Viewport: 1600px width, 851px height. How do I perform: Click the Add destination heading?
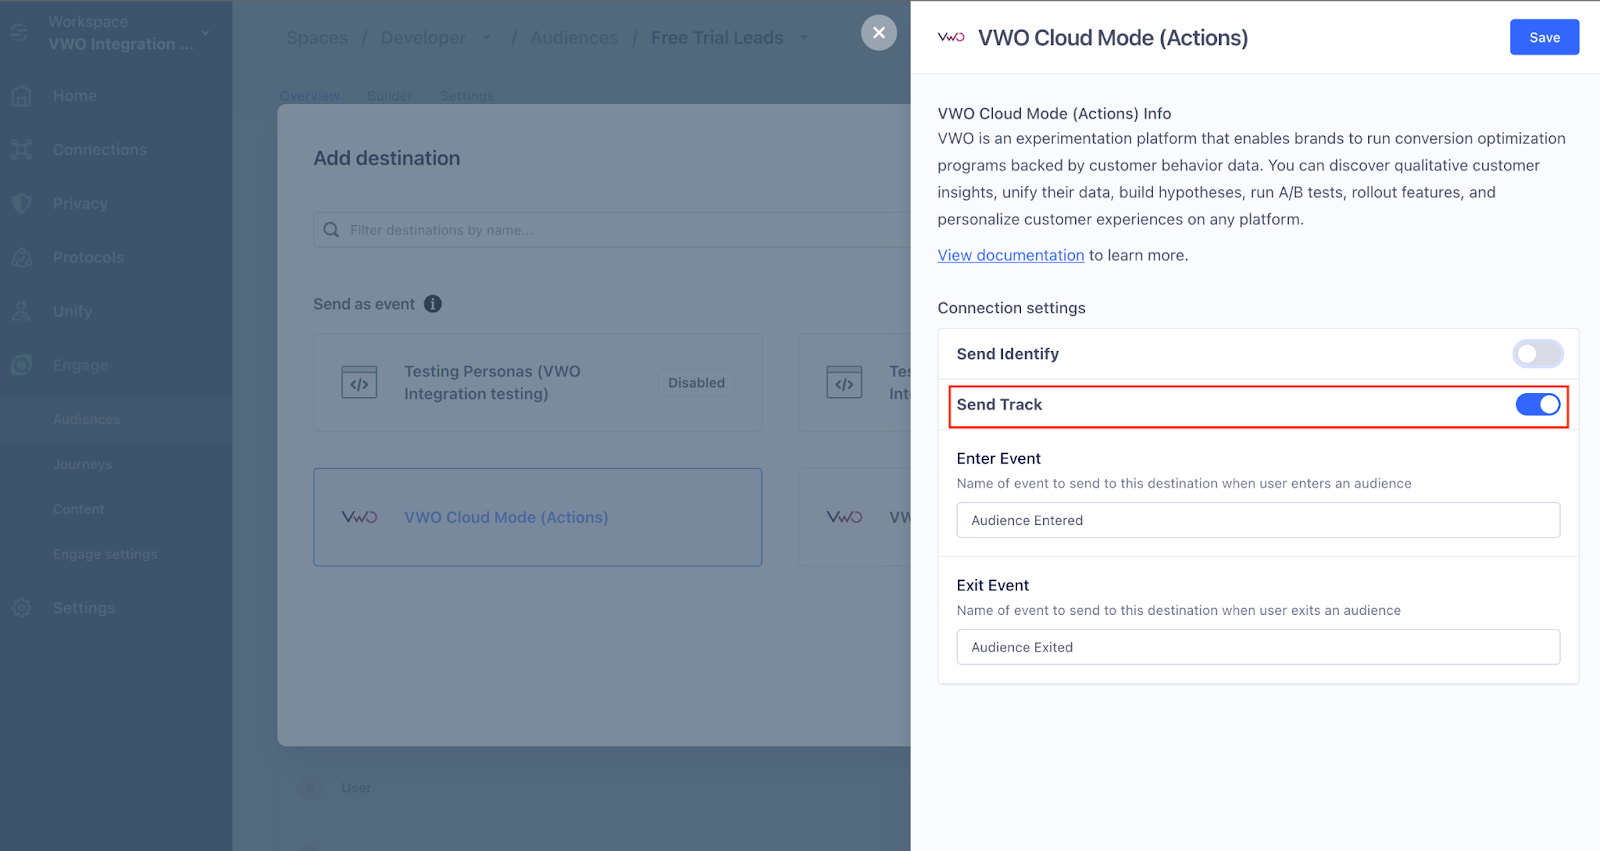tap(387, 158)
